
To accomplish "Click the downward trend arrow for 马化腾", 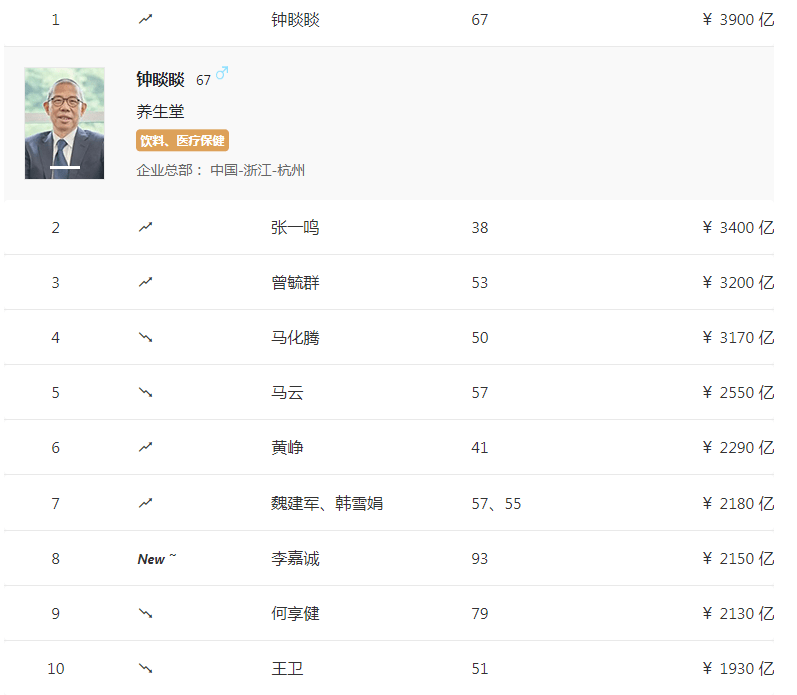I will (146, 338).
